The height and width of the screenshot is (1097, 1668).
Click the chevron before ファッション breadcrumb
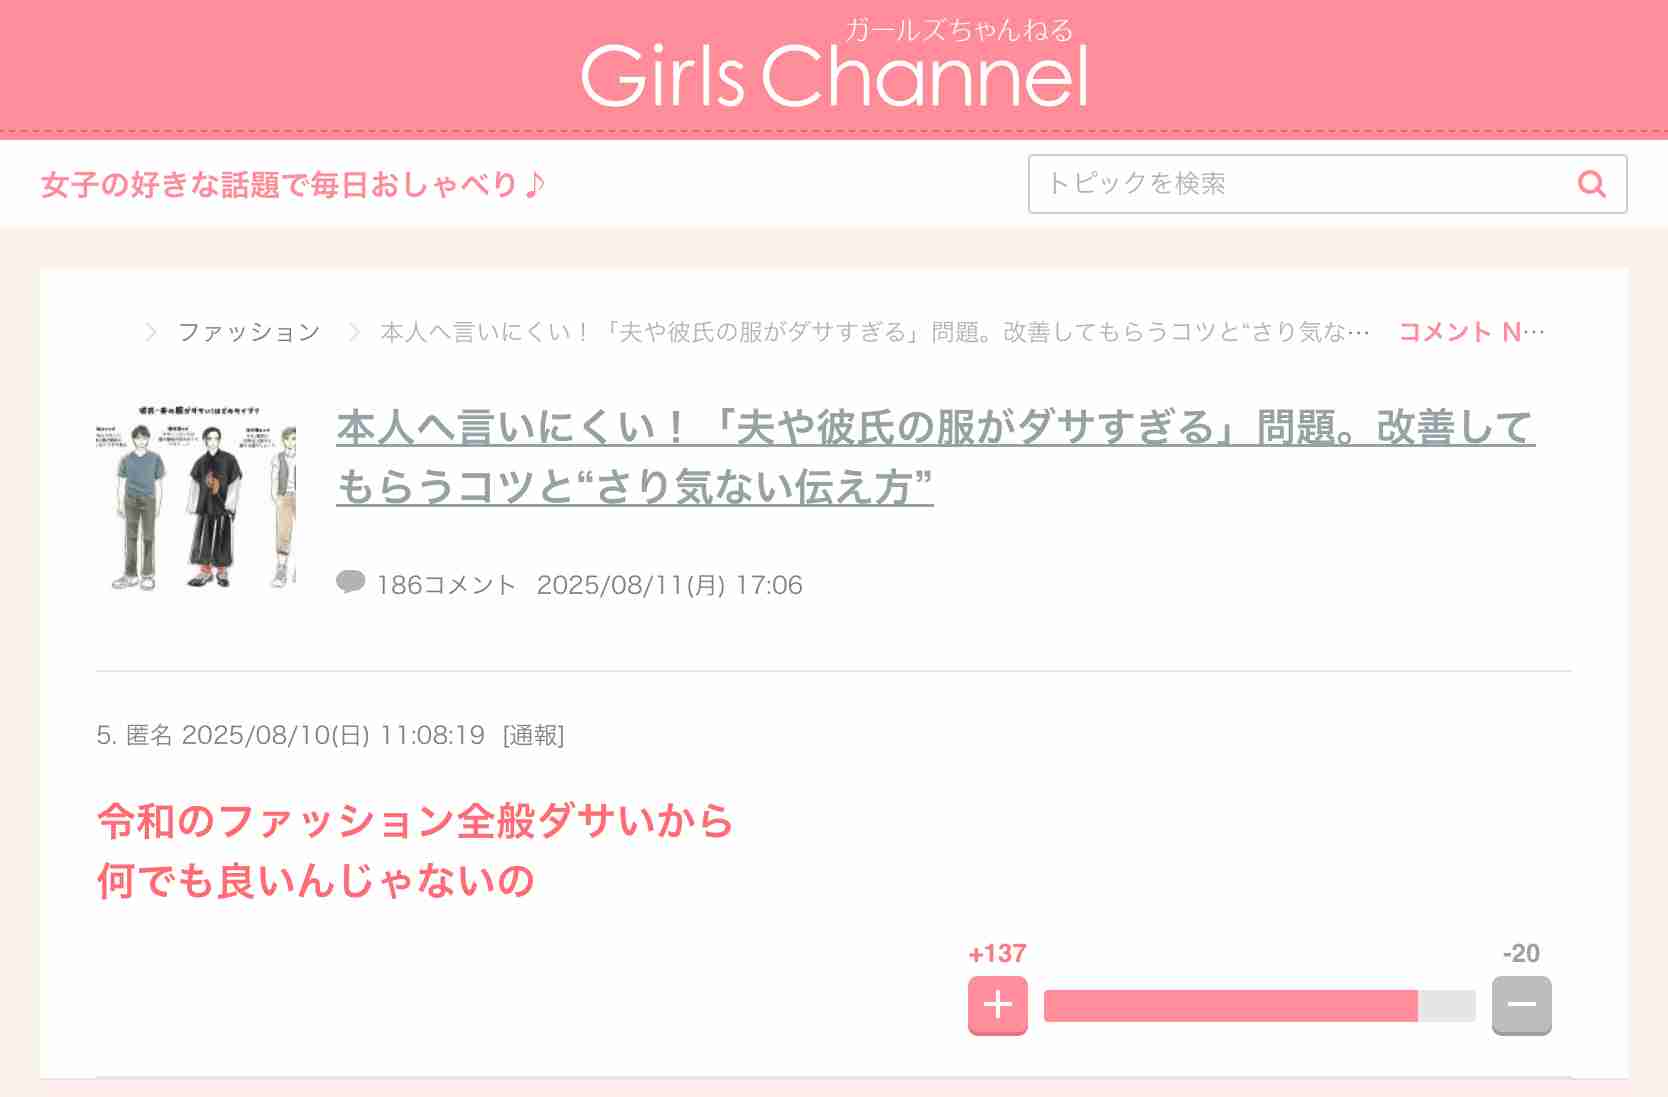151,332
